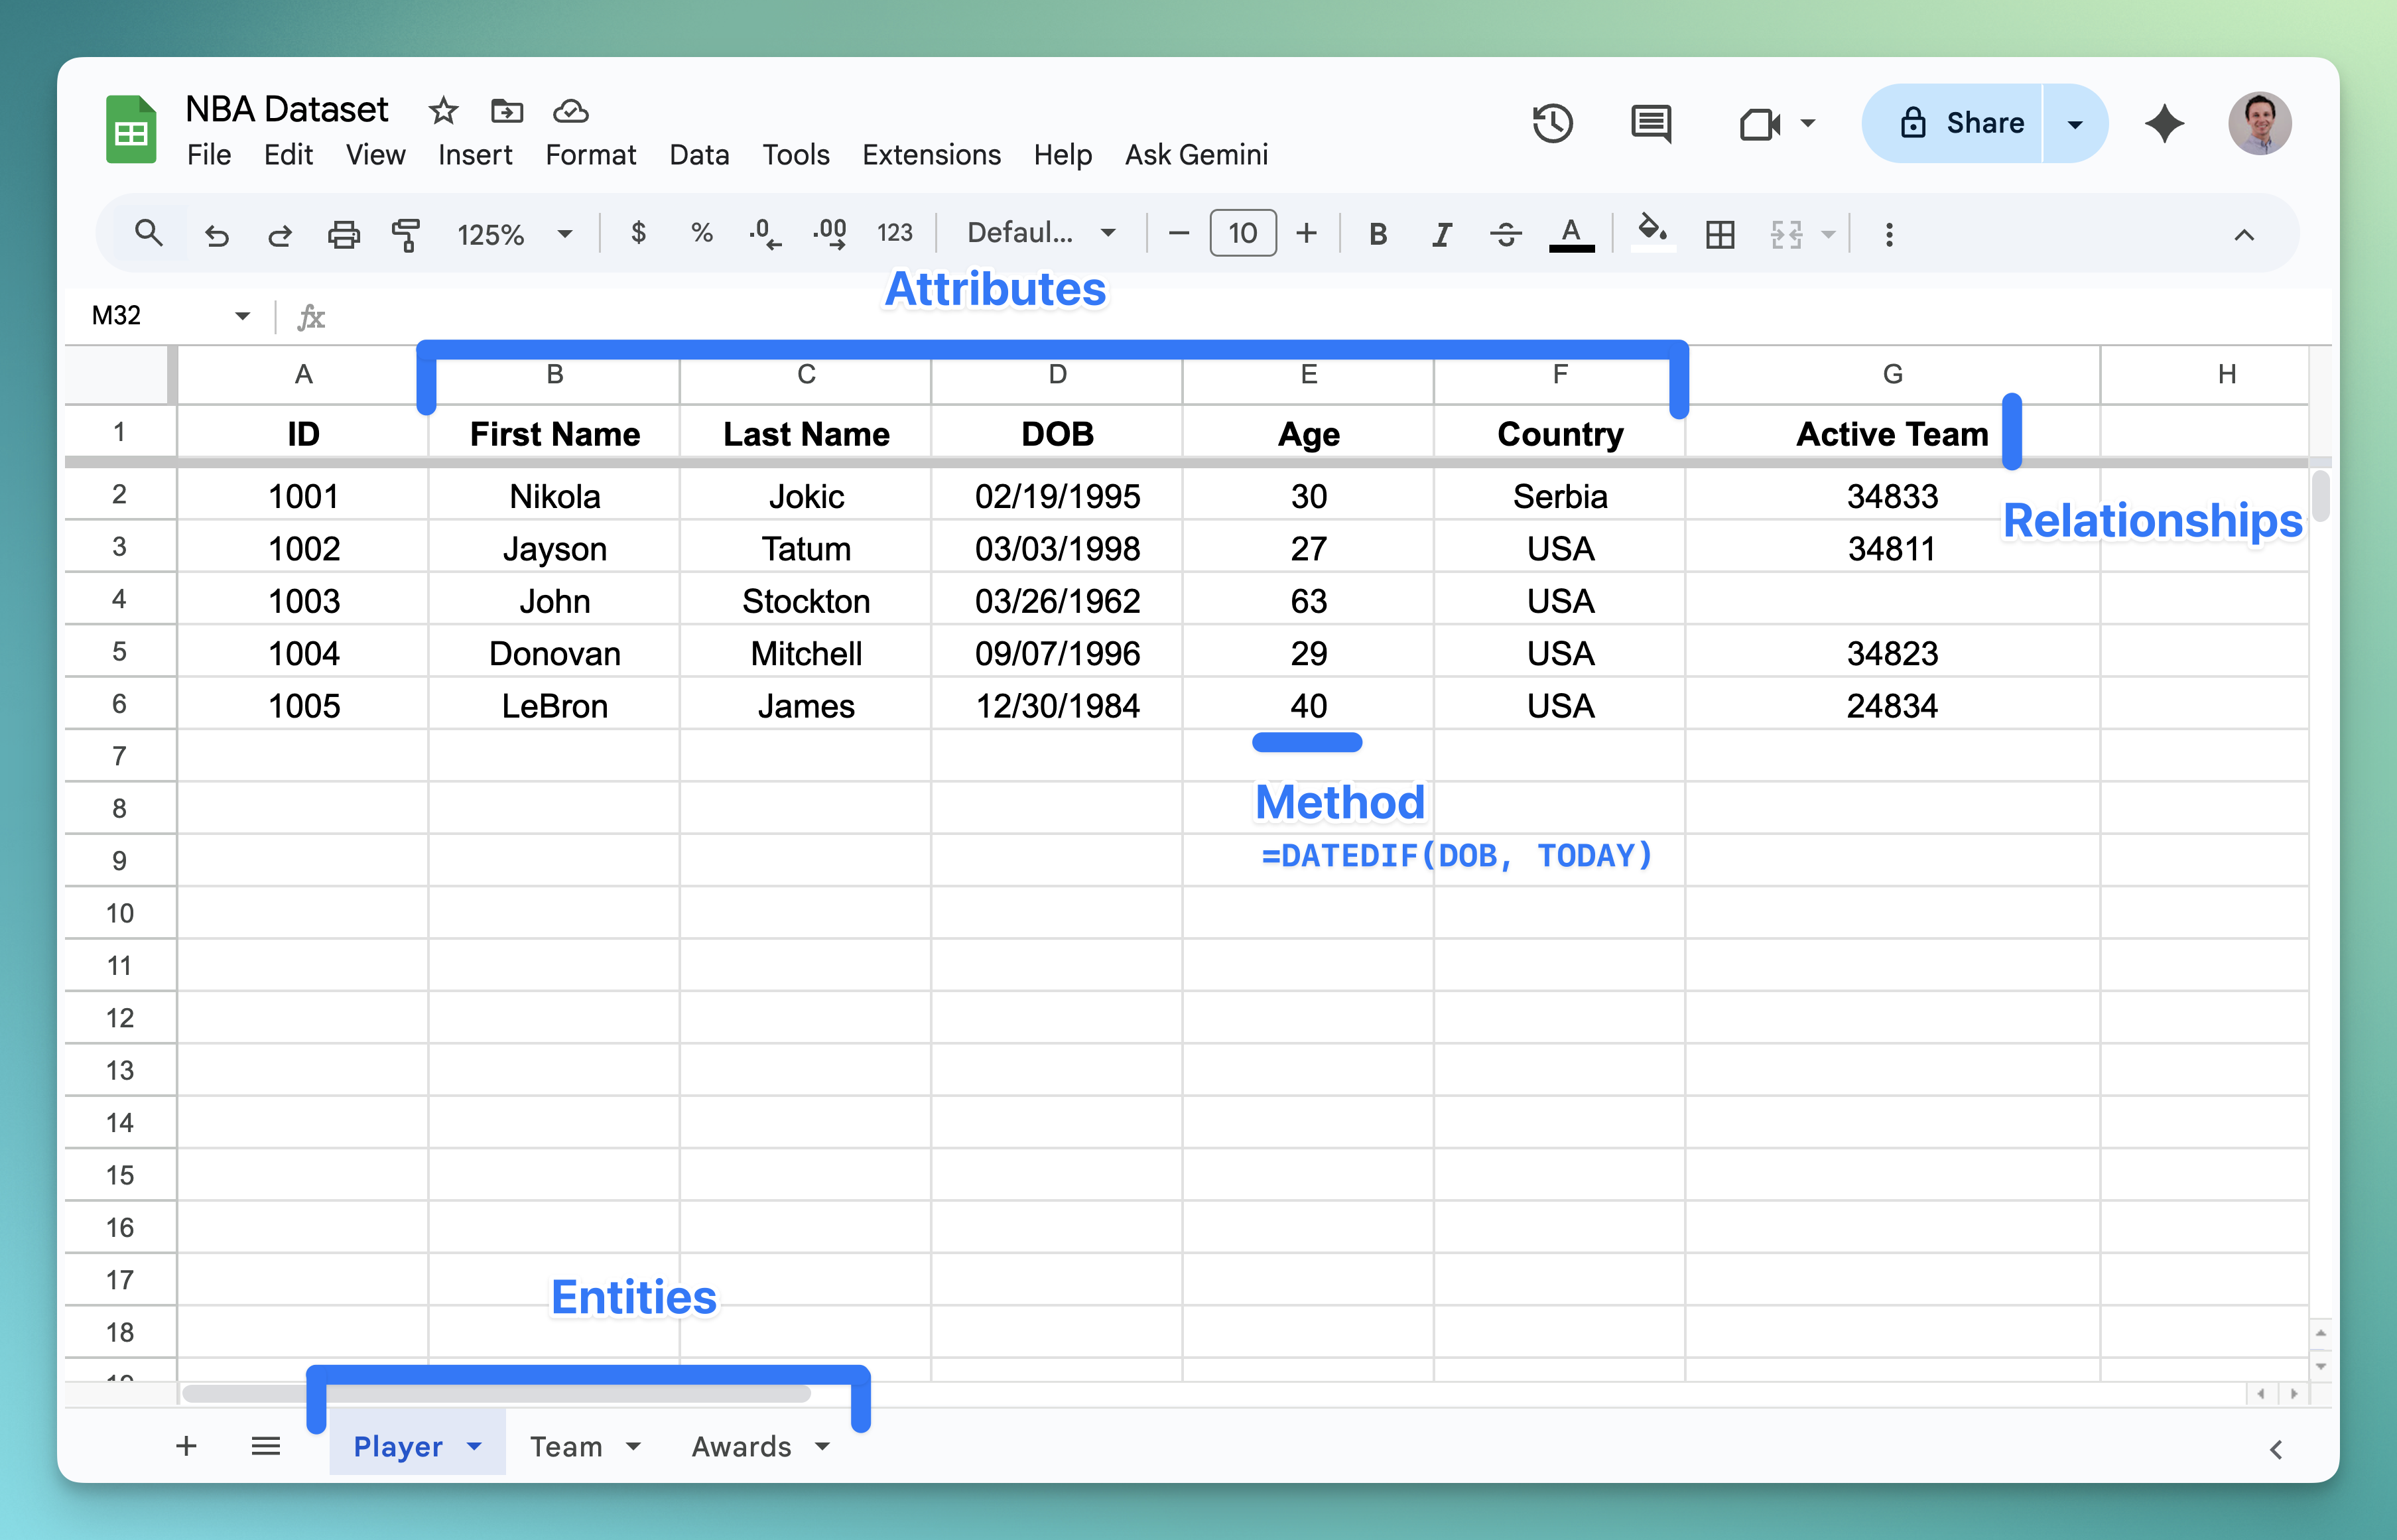2397x1540 pixels.
Task: Open the fill color picker
Action: [x=1652, y=233]
